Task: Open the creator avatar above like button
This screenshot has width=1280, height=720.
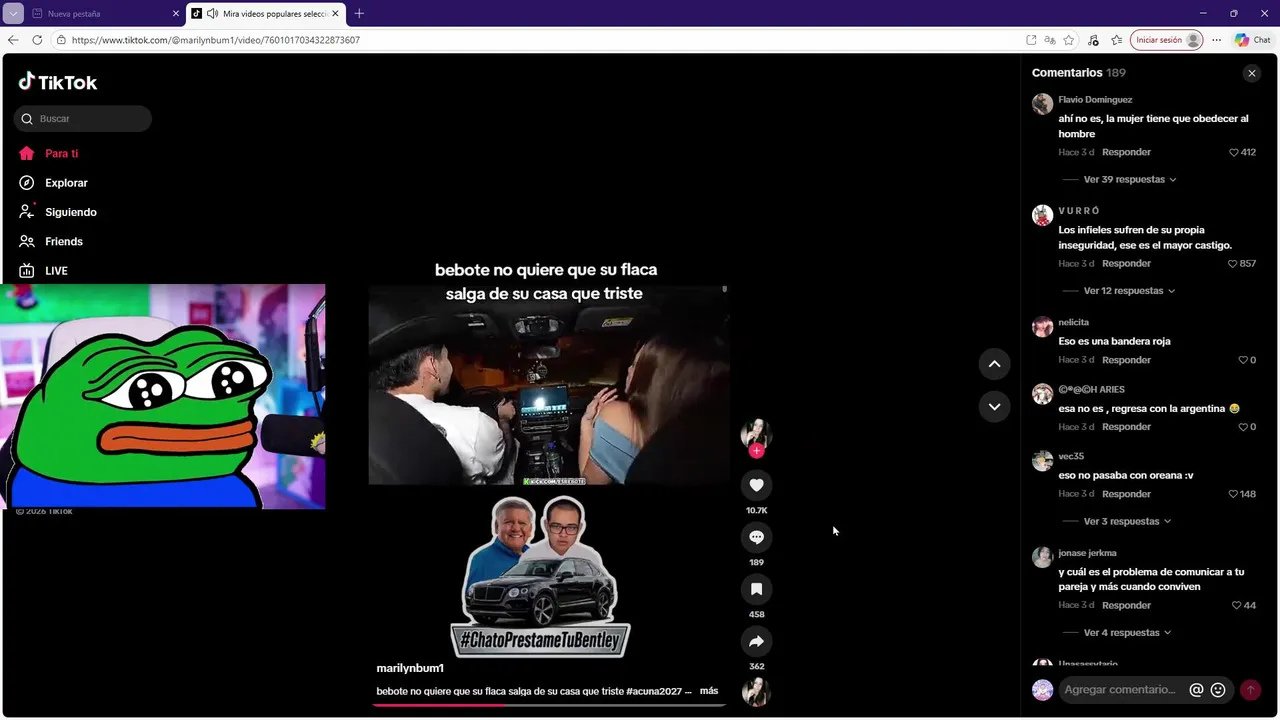Action: [x=756, y=433]
